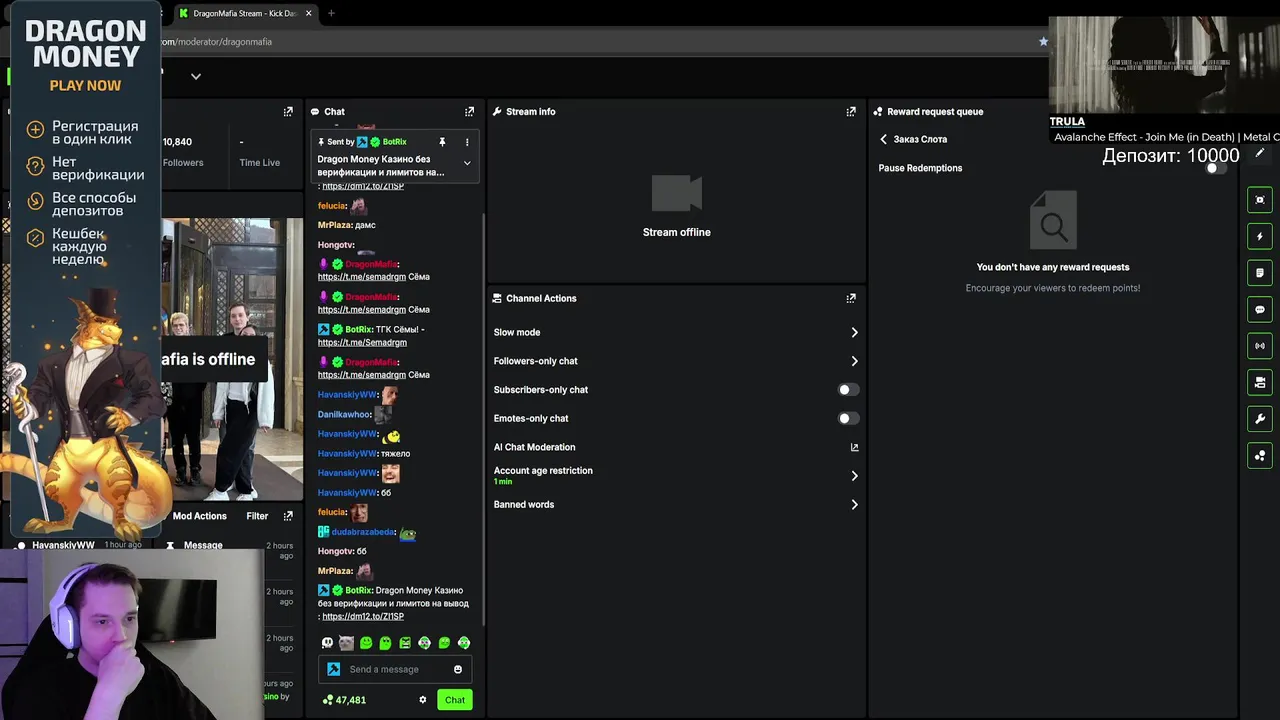Open BotRix link https://t.me/Semadrgm
Viewport: 1280px width, 720px height.
pyautogui.click(x=362, y=342)
